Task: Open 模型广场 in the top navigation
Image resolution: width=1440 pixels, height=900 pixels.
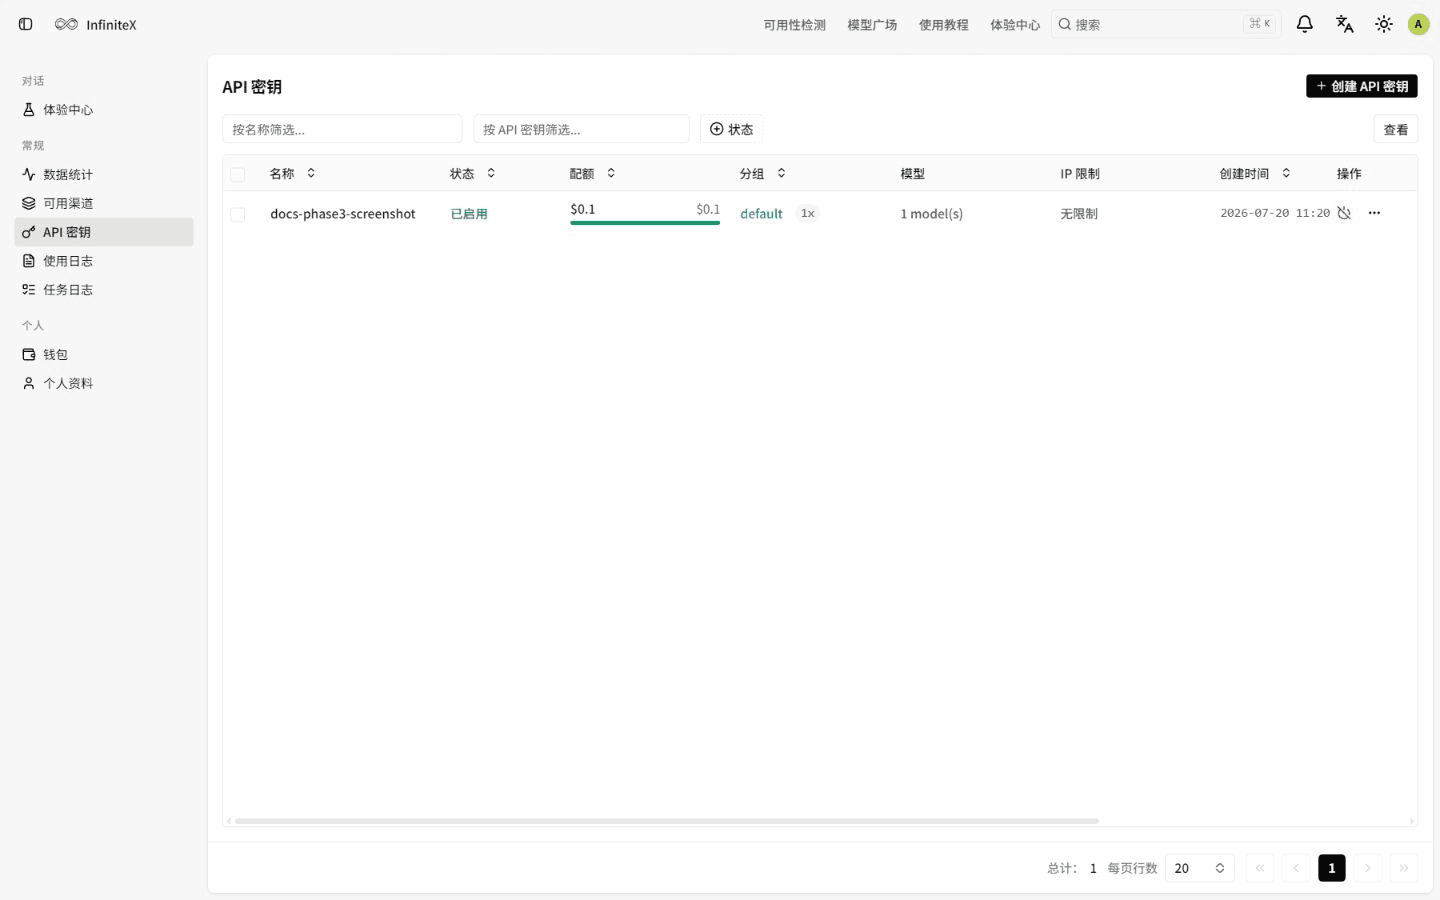Action: point(872,25)
